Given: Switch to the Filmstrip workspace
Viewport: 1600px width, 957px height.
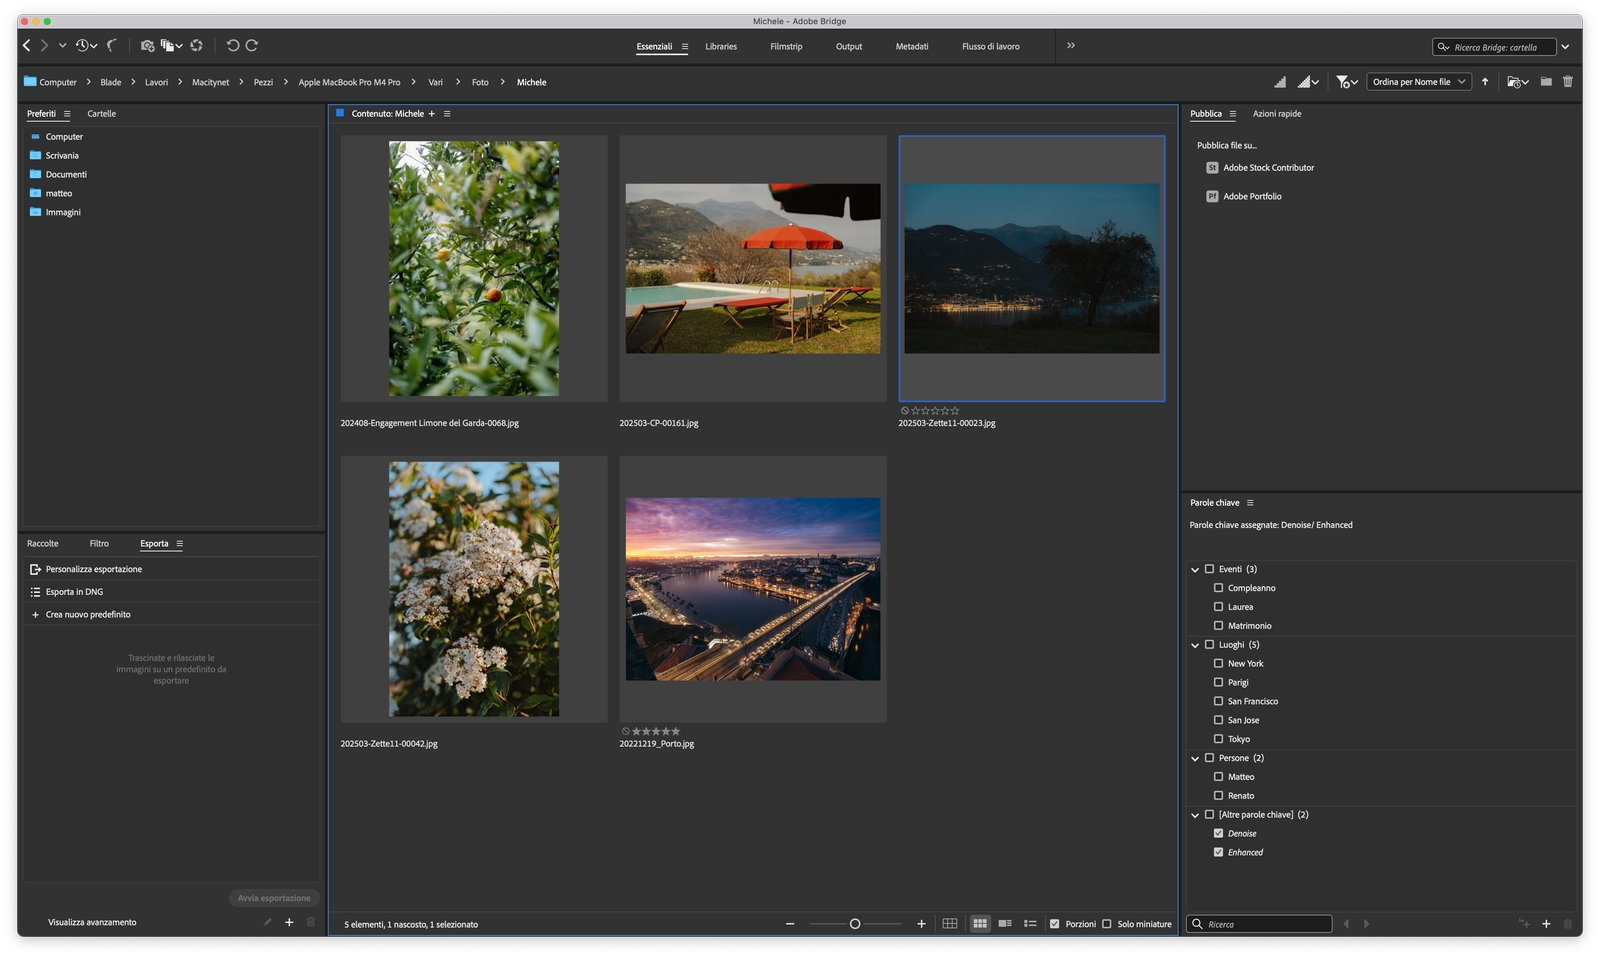Looking at the screenshot, I should pyautogui.click(x=786, y=47).
